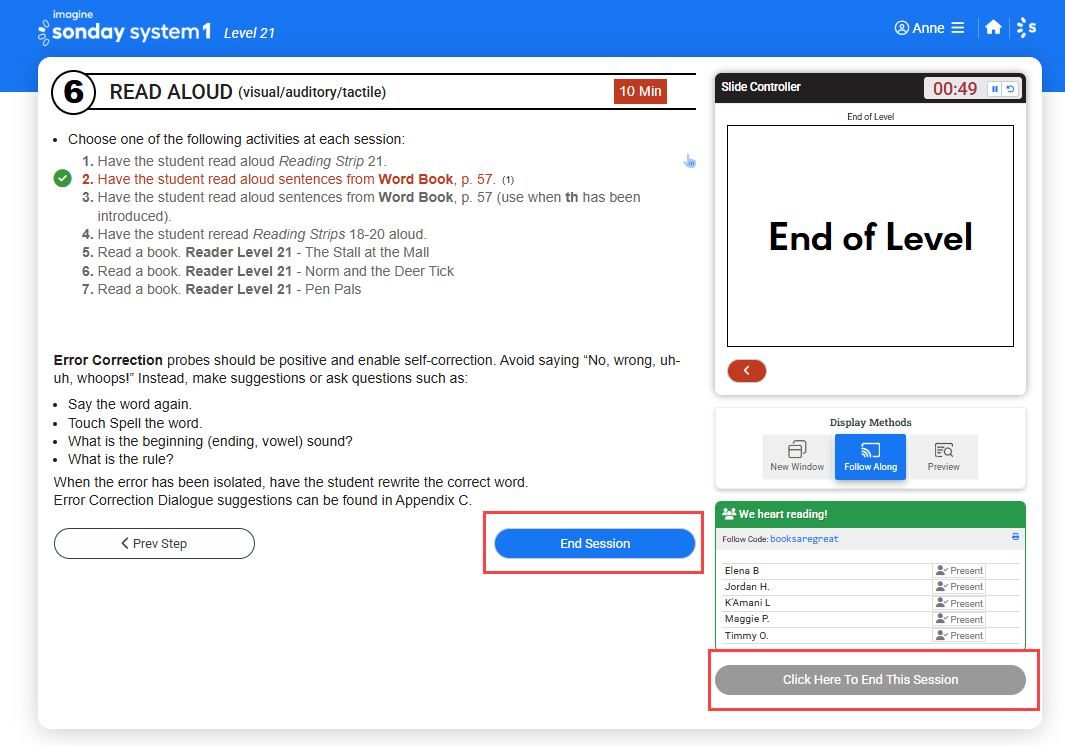1065x746 pixels.
Task: Click the blue End Session button
Action: [x=595, y=544]
